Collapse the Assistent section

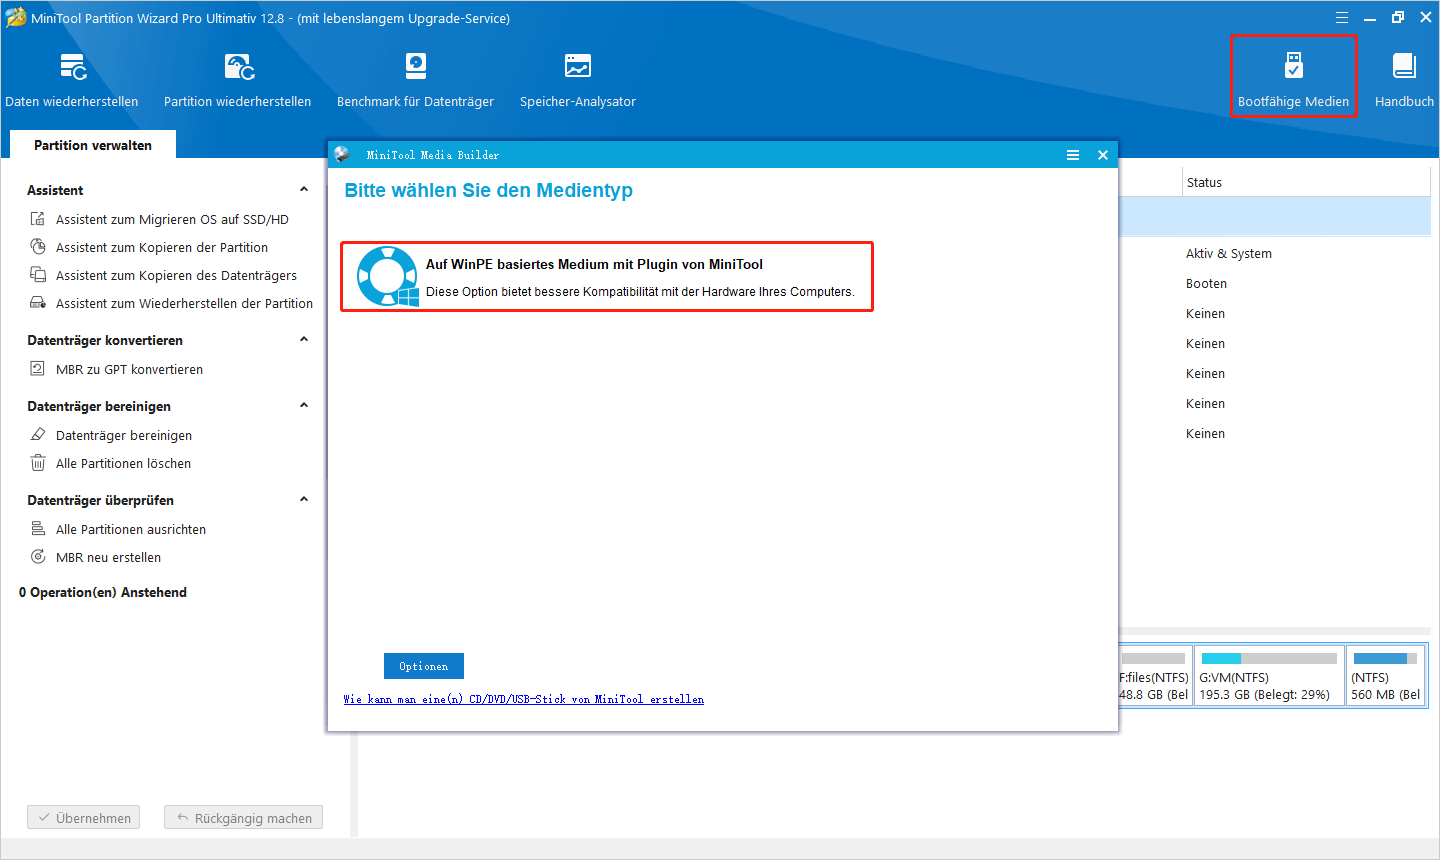[x=304, y=189]
